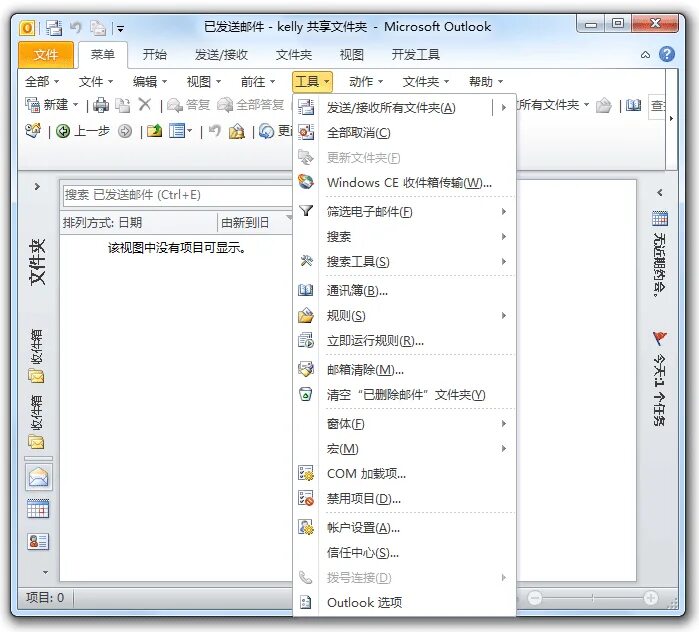Open the 宏(M) submenu

coord(404,448)
